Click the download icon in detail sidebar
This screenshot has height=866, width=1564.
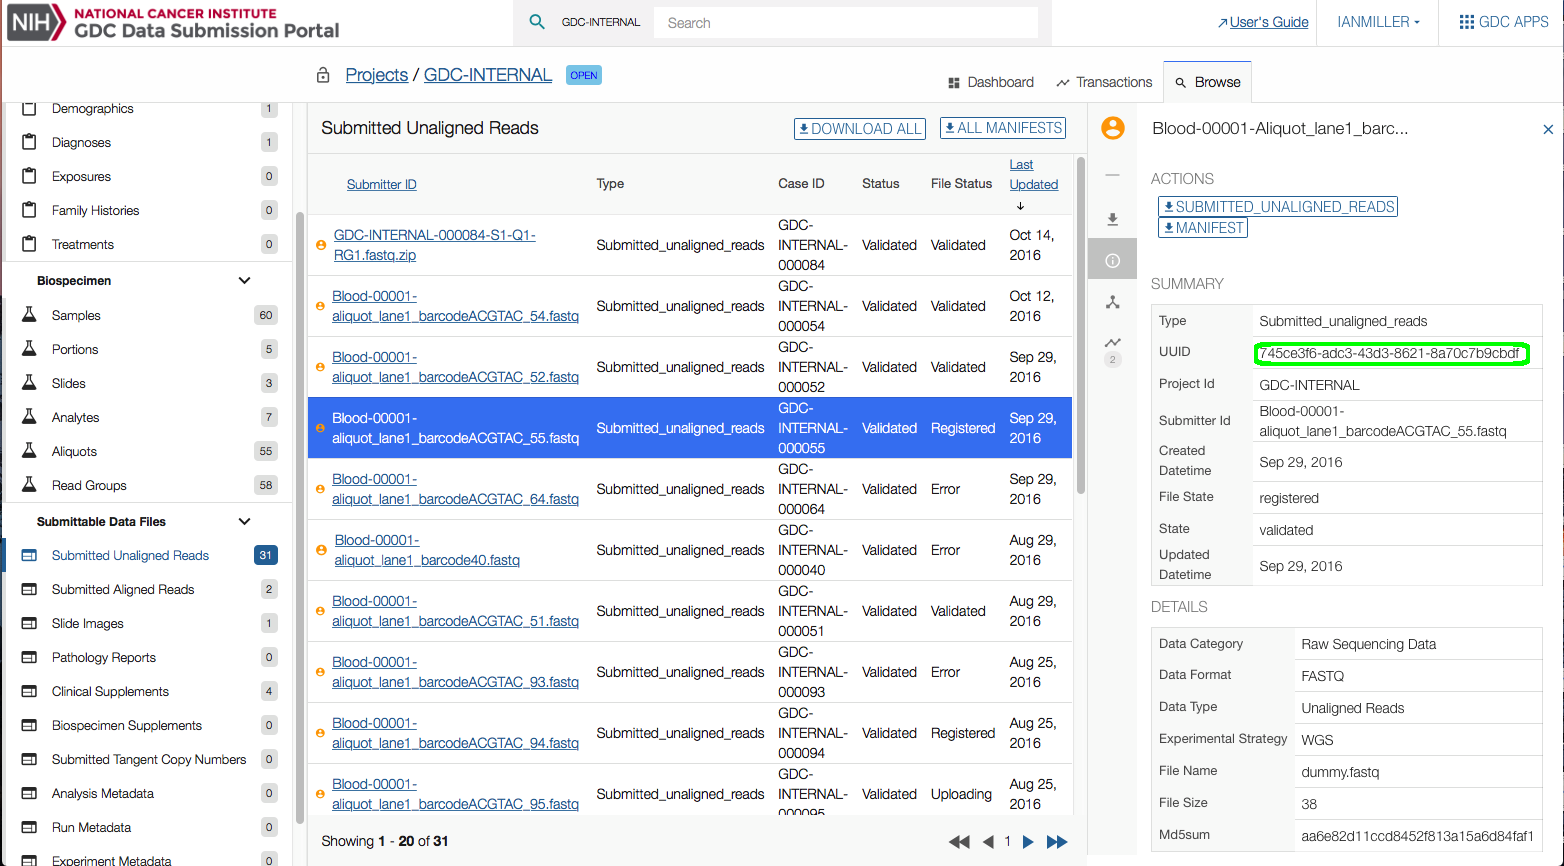point(1112,219)
